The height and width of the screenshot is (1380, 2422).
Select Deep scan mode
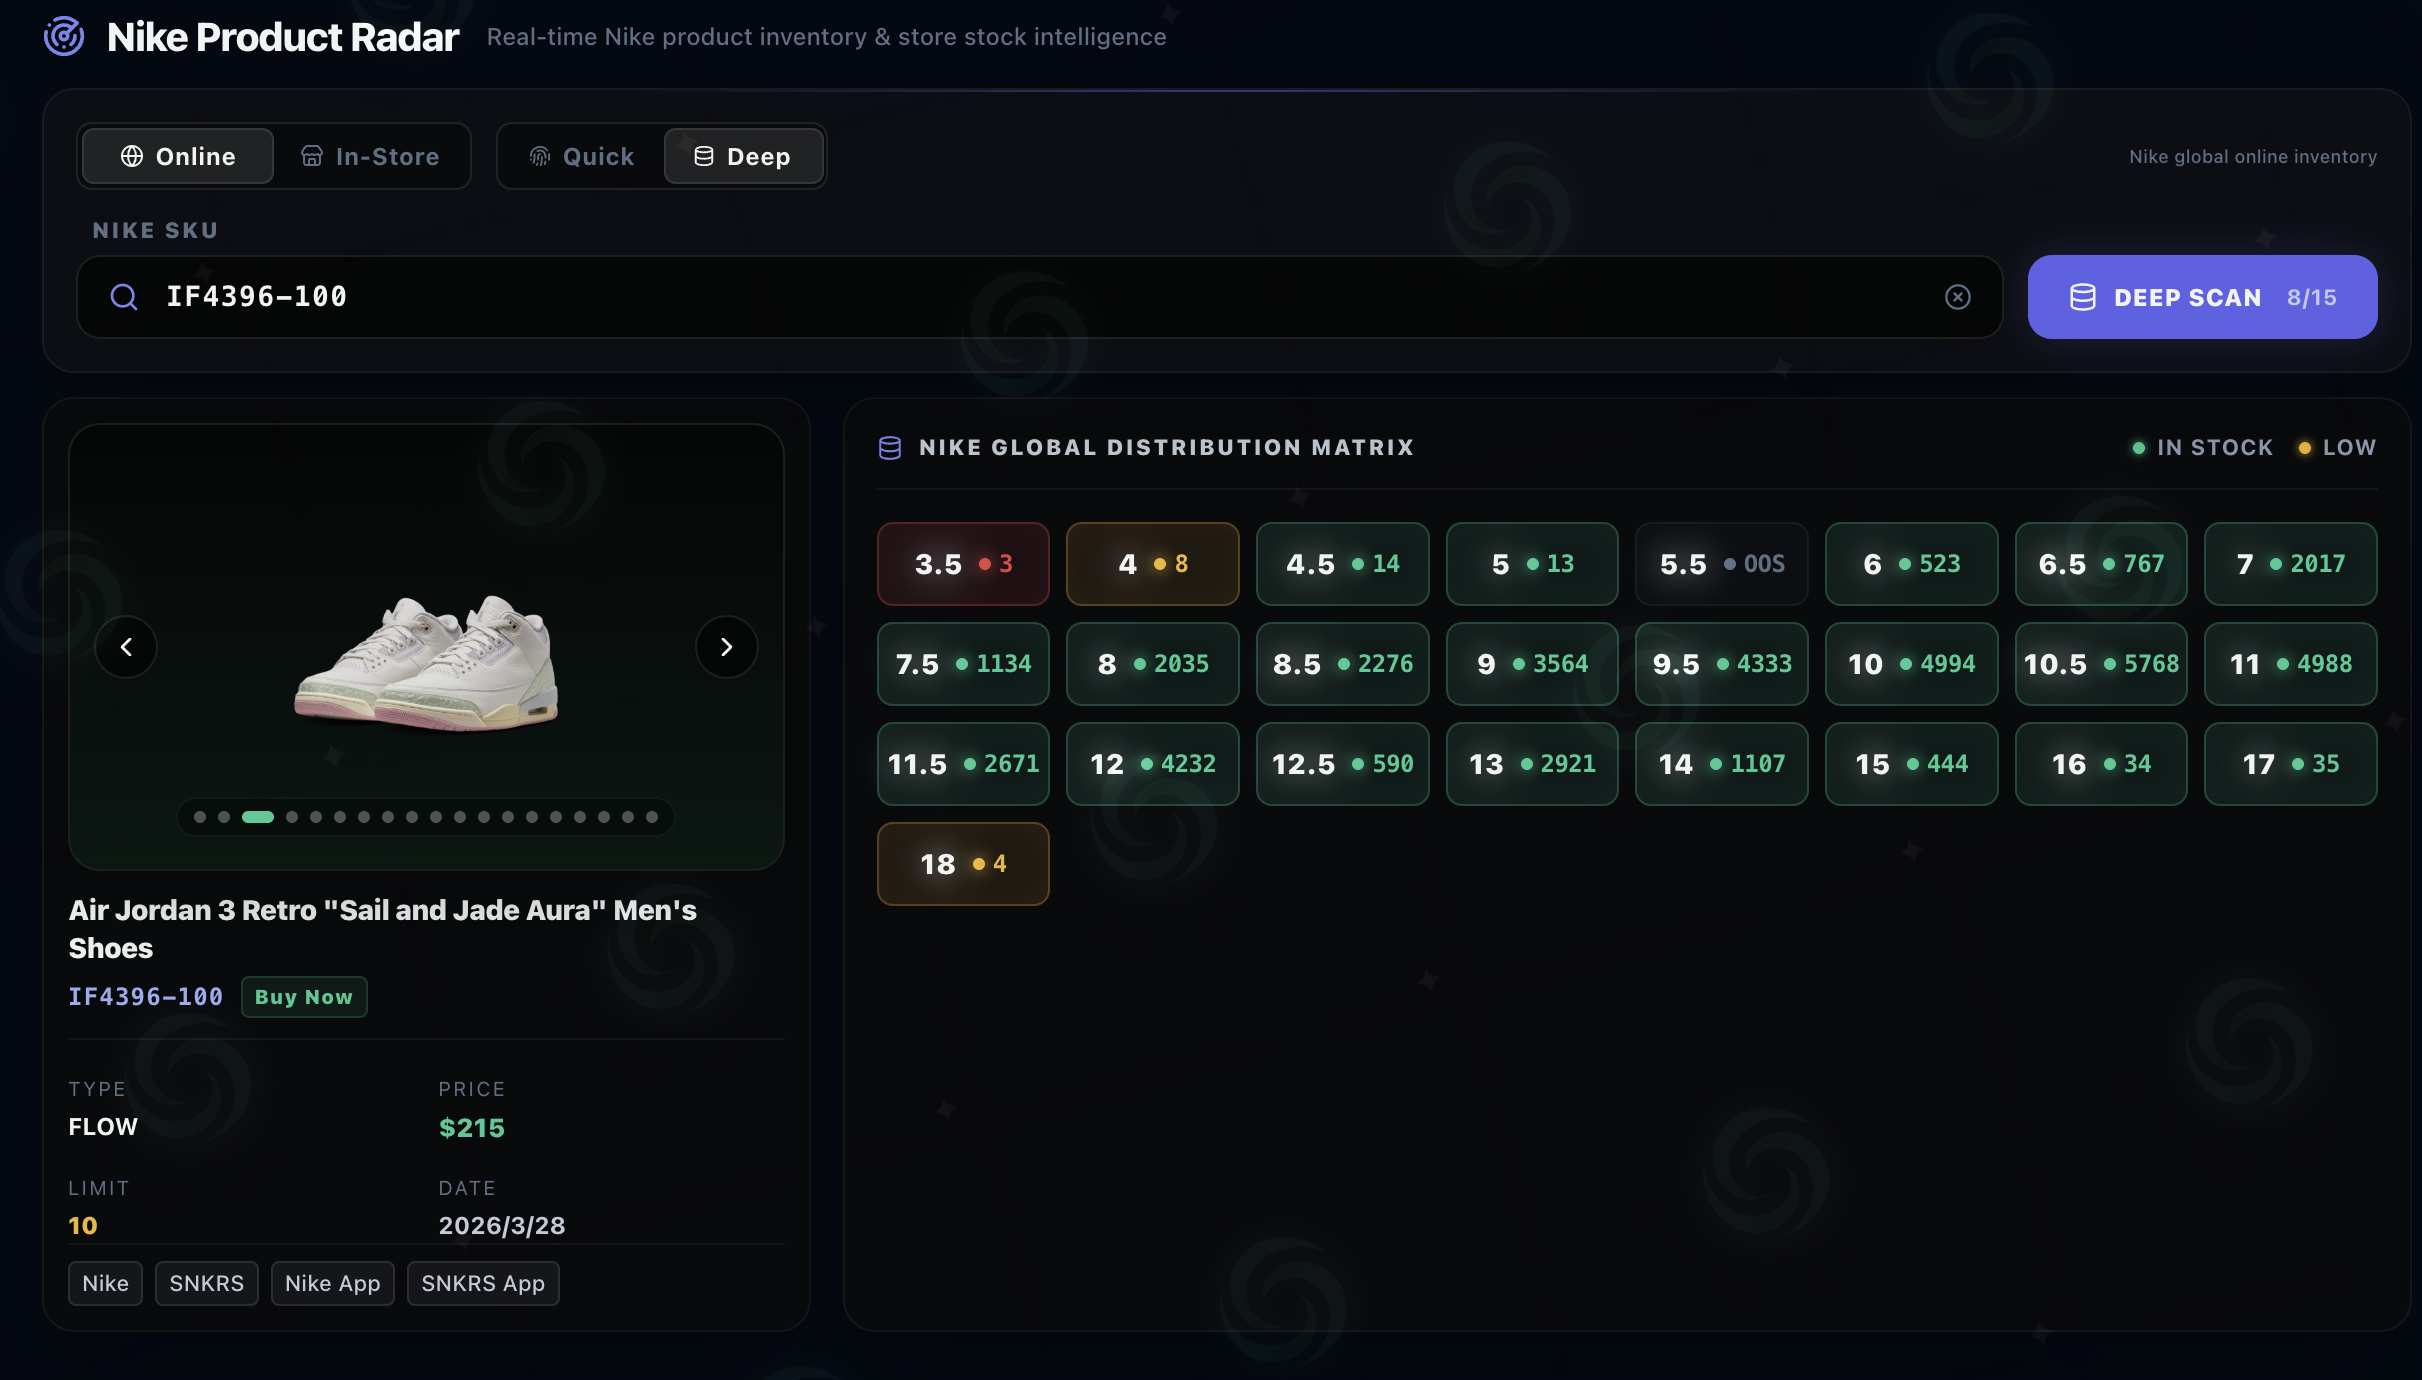(743, 156)
